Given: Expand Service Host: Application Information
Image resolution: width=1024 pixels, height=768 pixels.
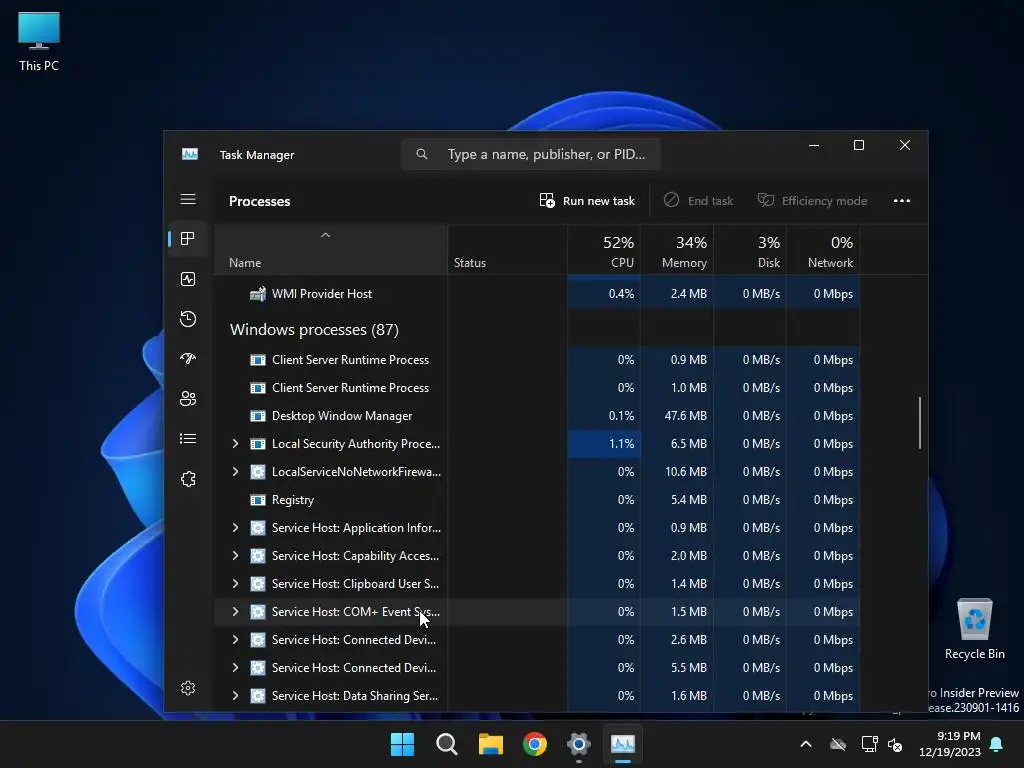Looking at the screenshot, I should 235,528.
